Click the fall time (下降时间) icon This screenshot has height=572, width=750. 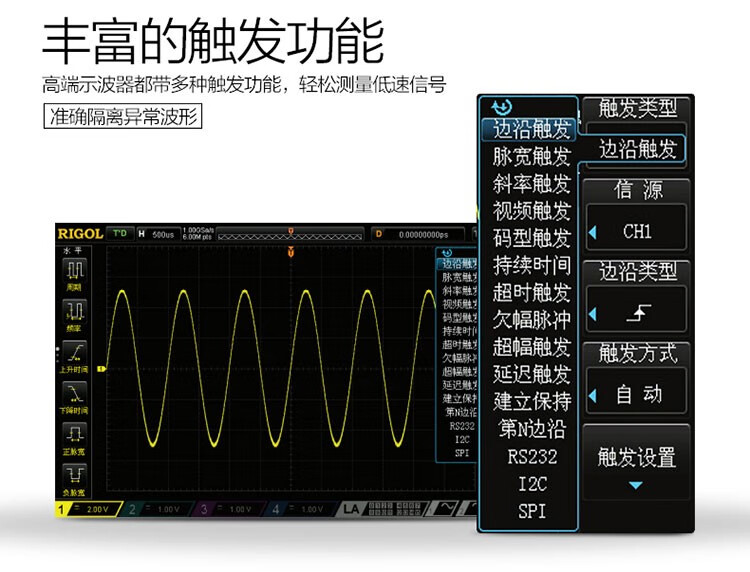[76, 396]
